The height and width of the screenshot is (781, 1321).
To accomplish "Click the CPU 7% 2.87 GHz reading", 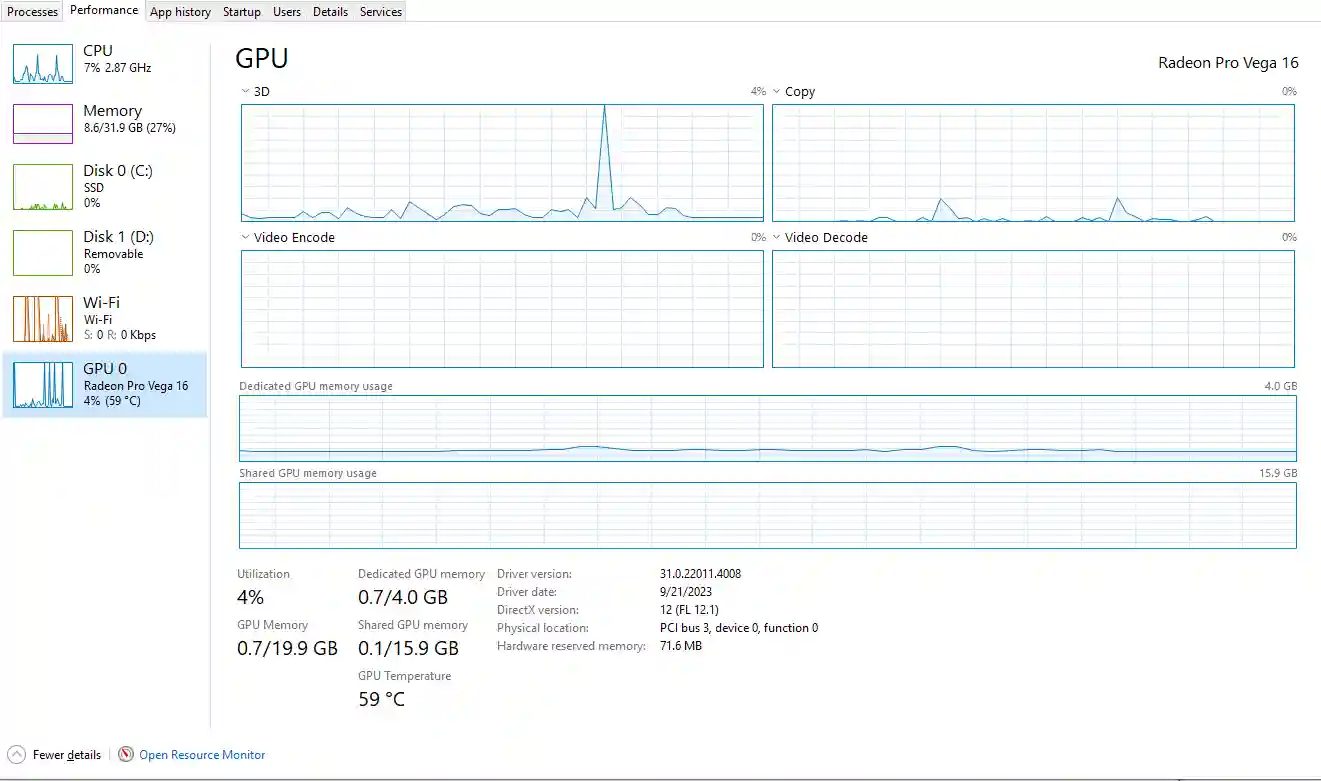I will coord(118,68).
